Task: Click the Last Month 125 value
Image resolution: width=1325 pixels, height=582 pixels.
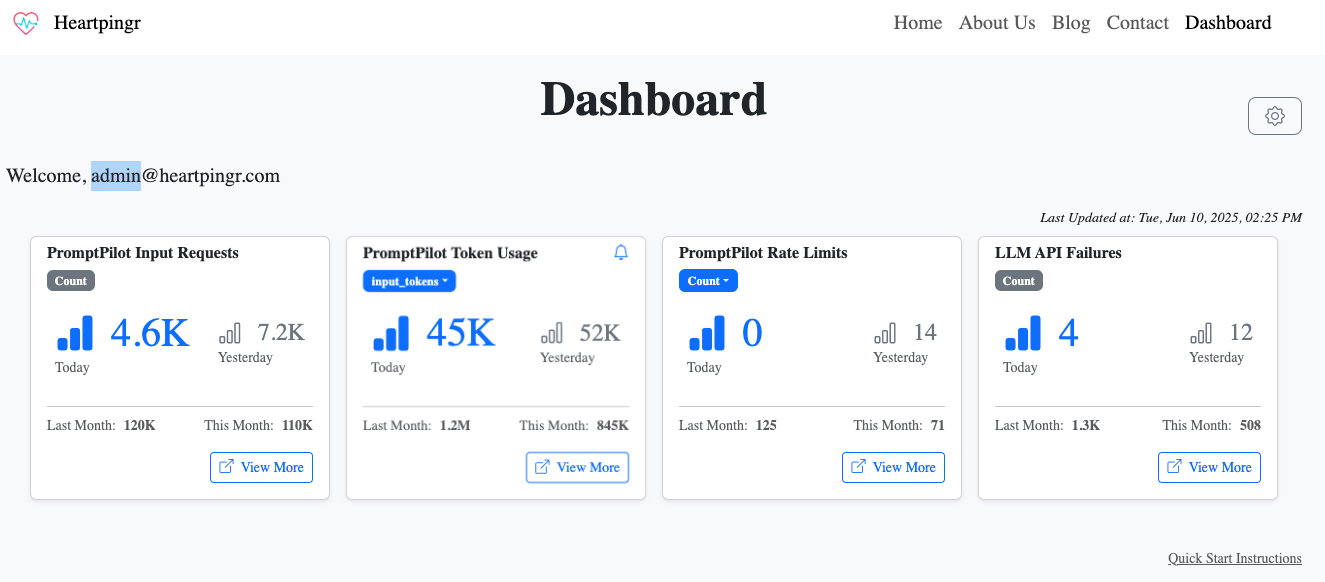Action: [766, 425]
